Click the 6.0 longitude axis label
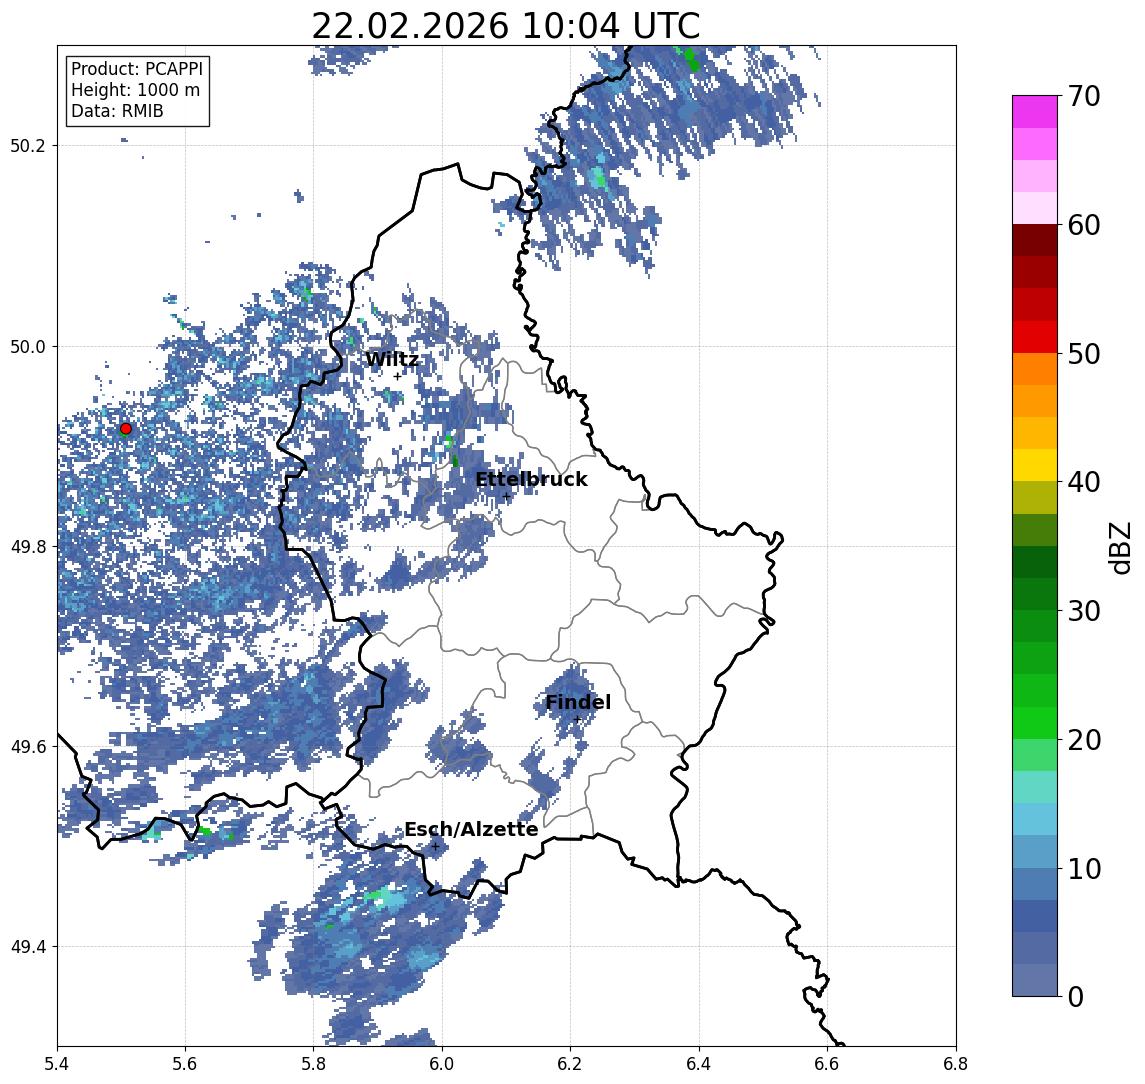The width and height of the screenshot is (1145, 1084). pyautogui.click(x=443, y=1064)
